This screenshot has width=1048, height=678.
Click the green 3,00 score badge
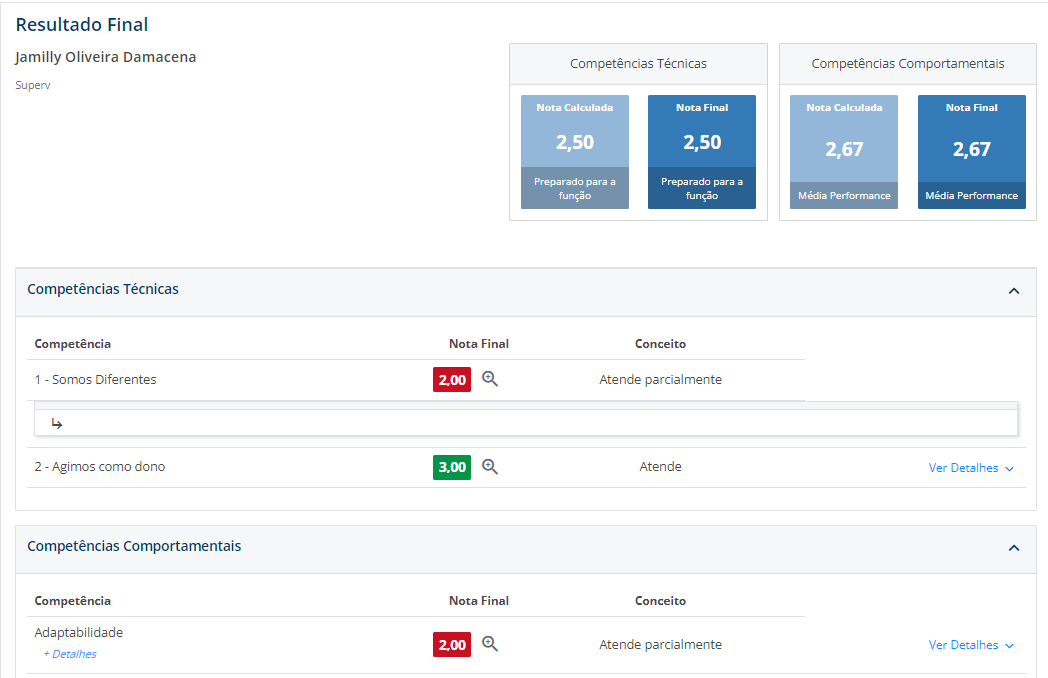tap(452, 467)
